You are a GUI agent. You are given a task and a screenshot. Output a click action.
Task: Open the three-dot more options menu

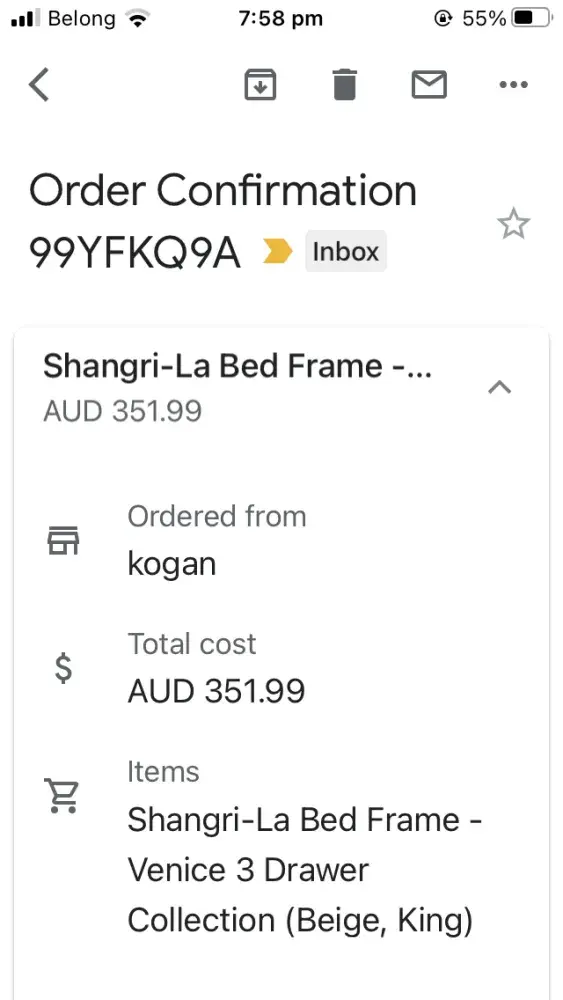514,84
